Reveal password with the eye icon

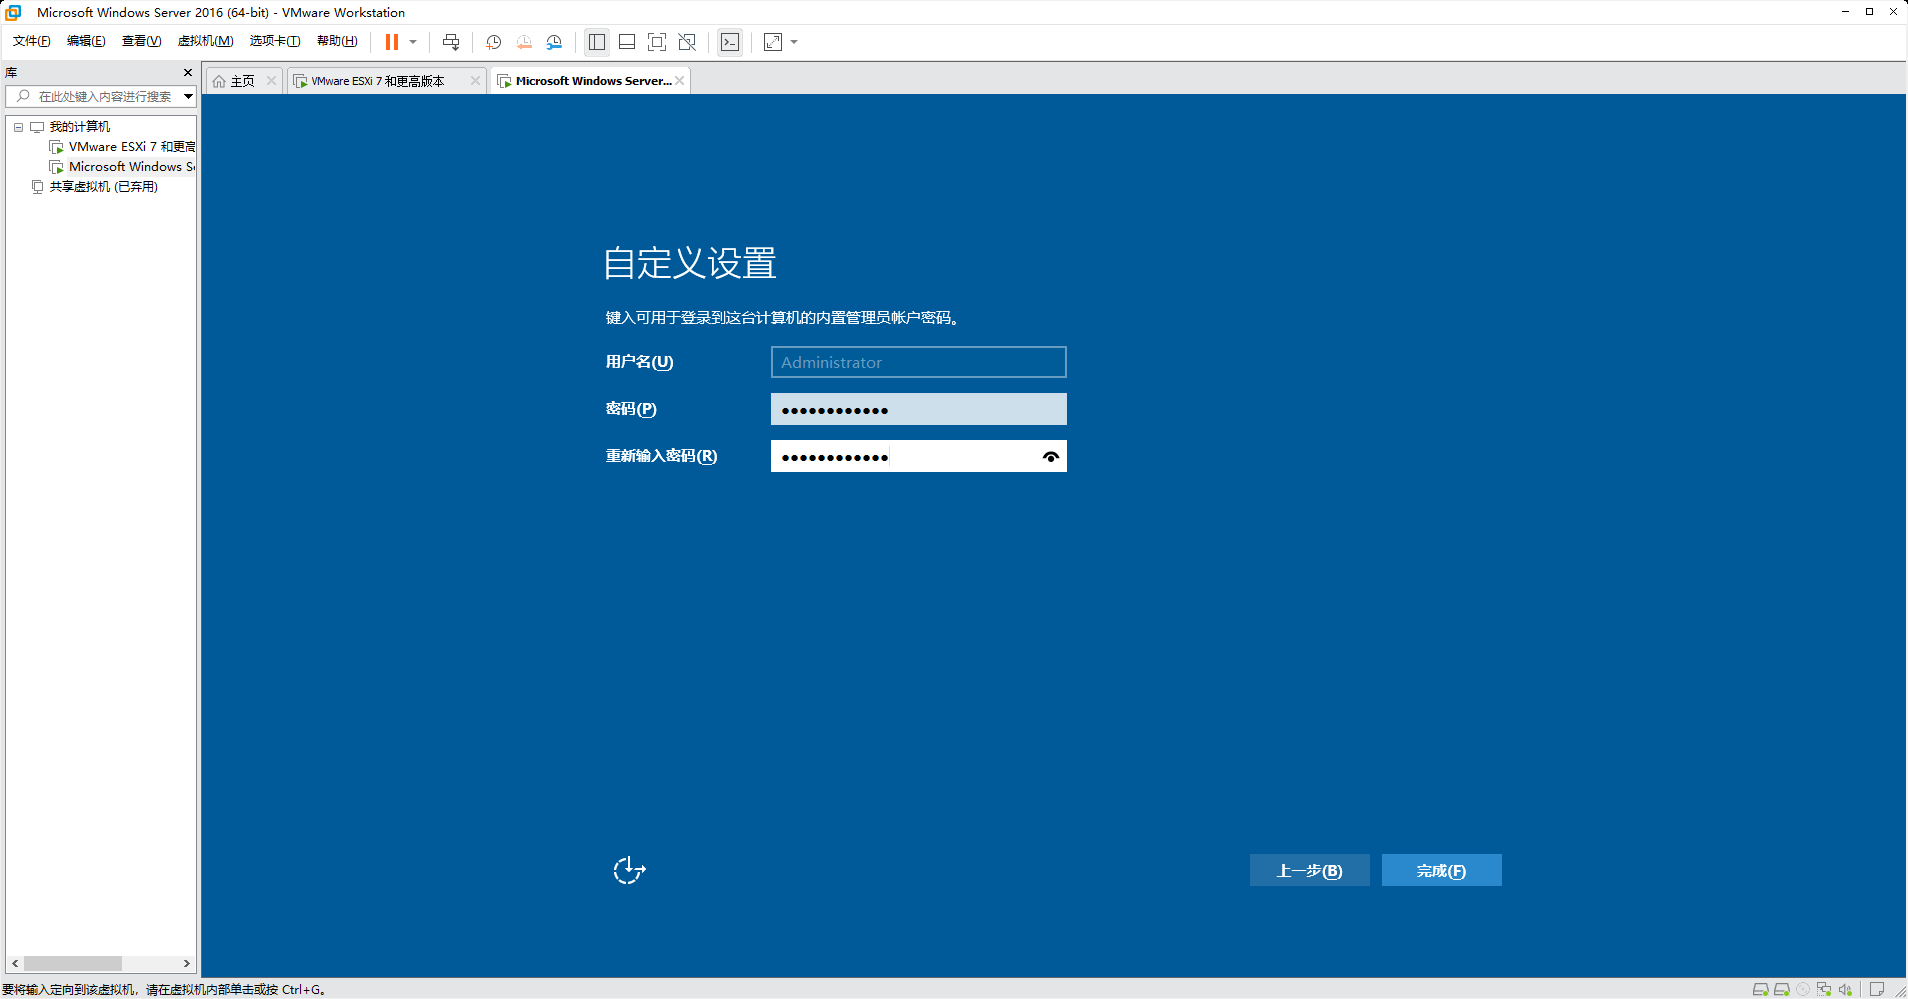click(x=1050, y=456)
